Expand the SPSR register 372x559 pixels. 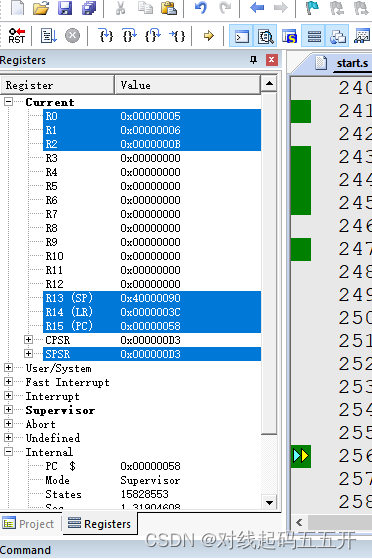(x=29, y=354)
